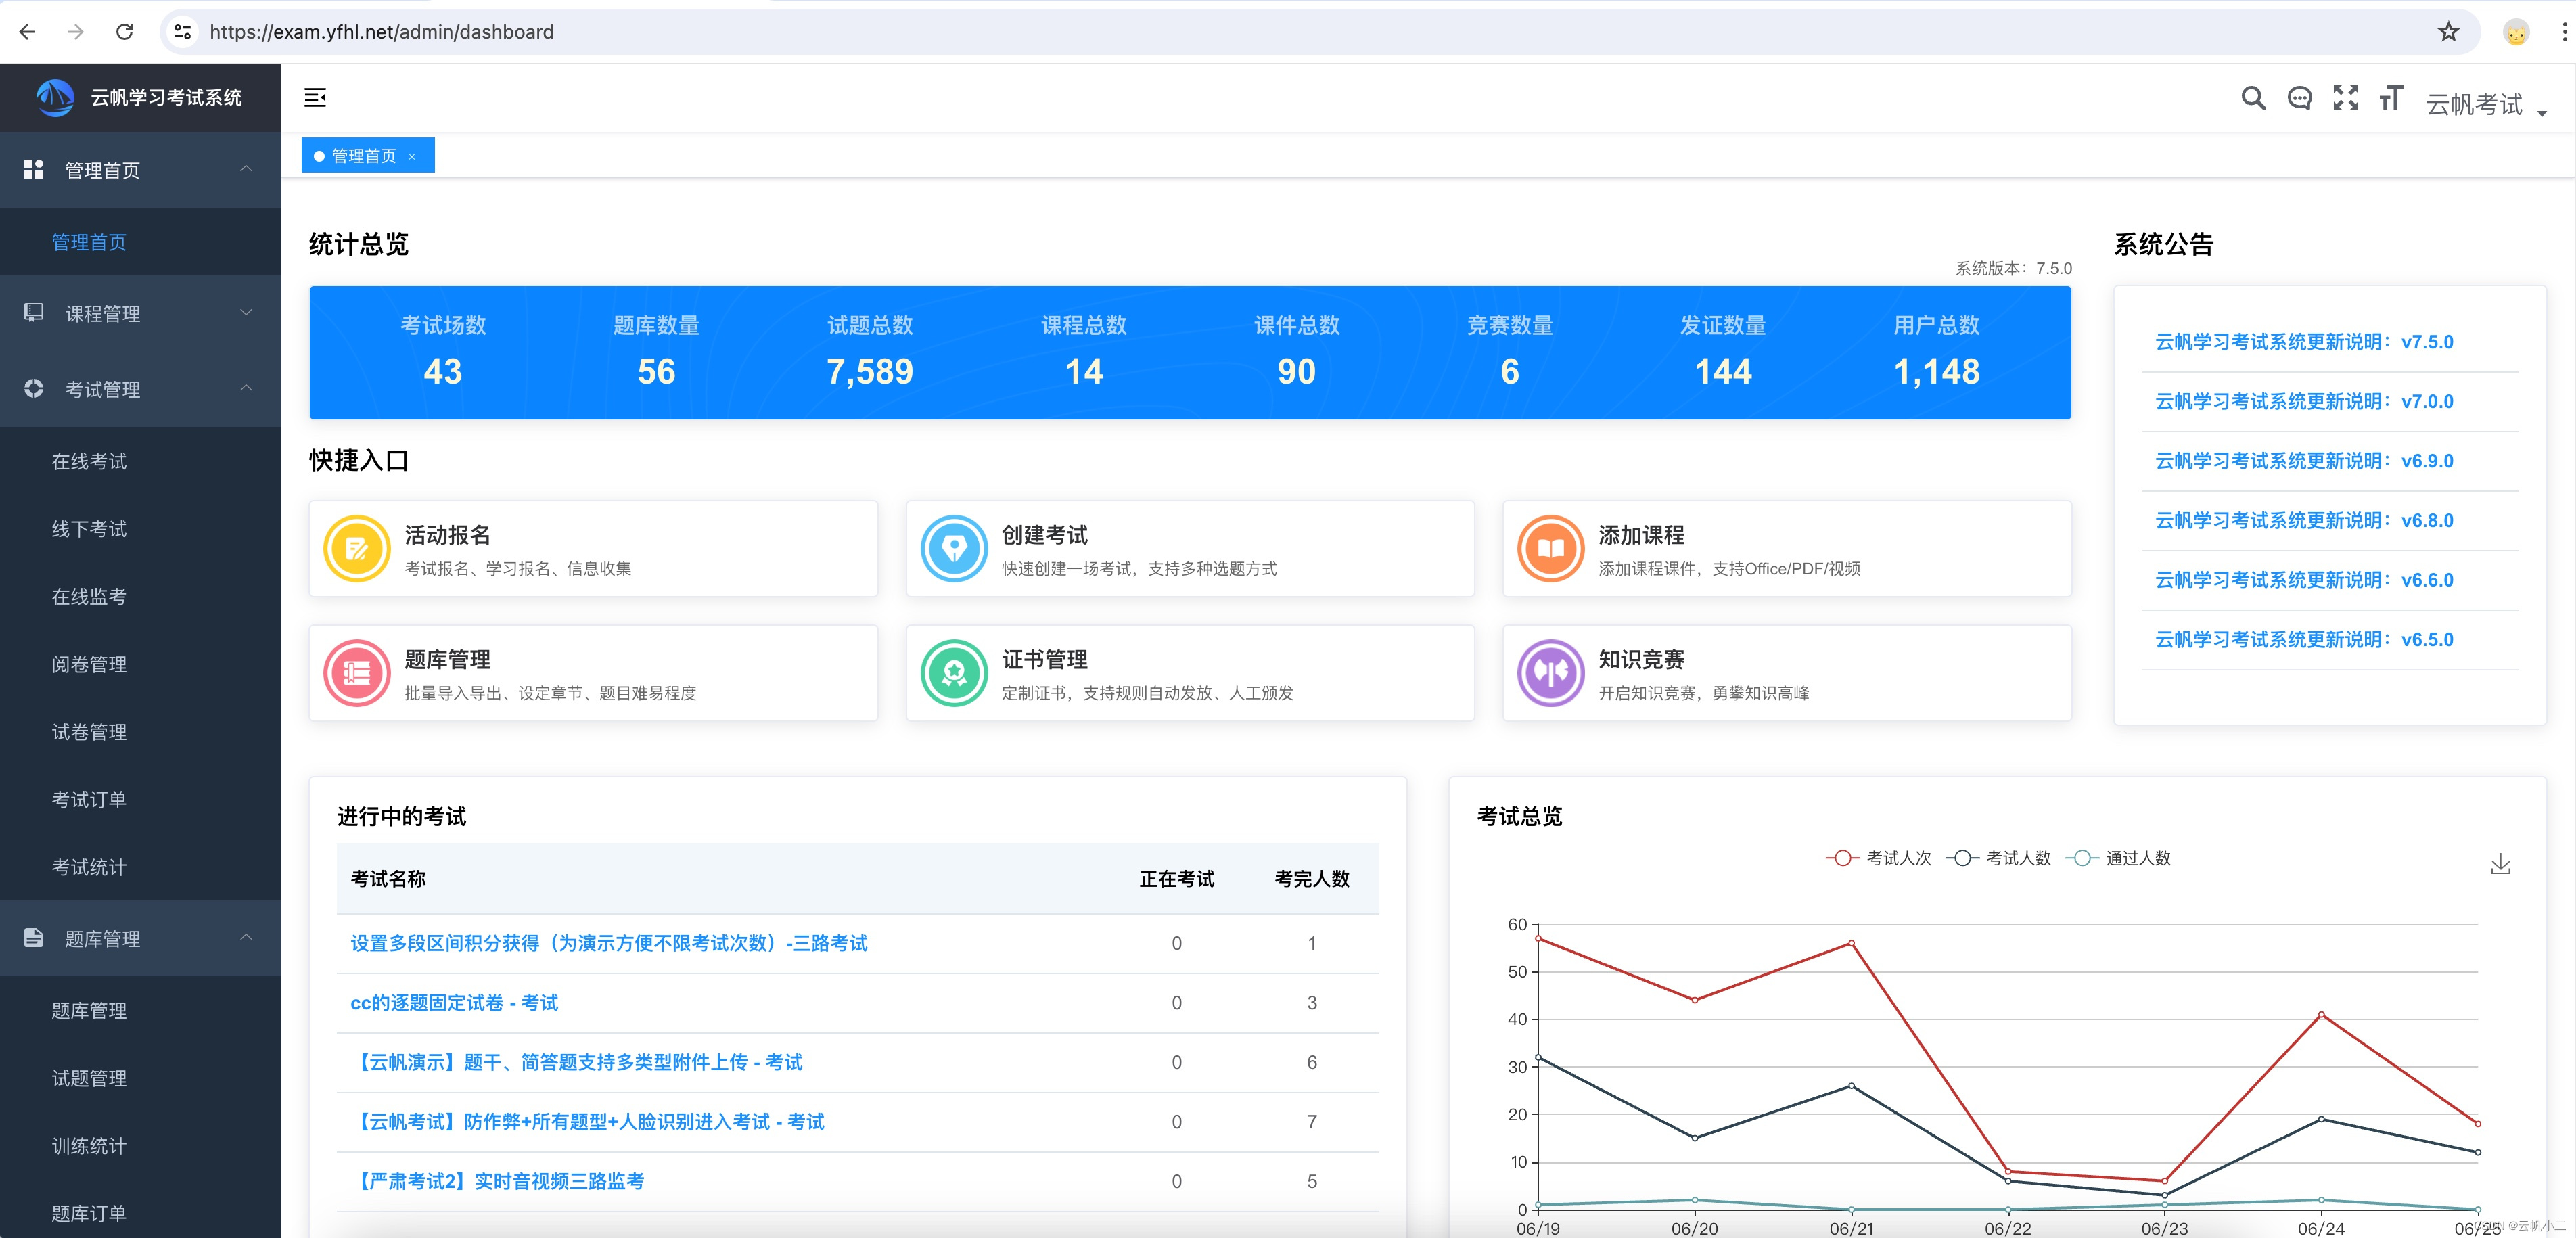The height and width of the screenshot is (1238, 2576).
Task: Open exam 设置多段区间积分获得 三路考试
Action: point(609,943)
